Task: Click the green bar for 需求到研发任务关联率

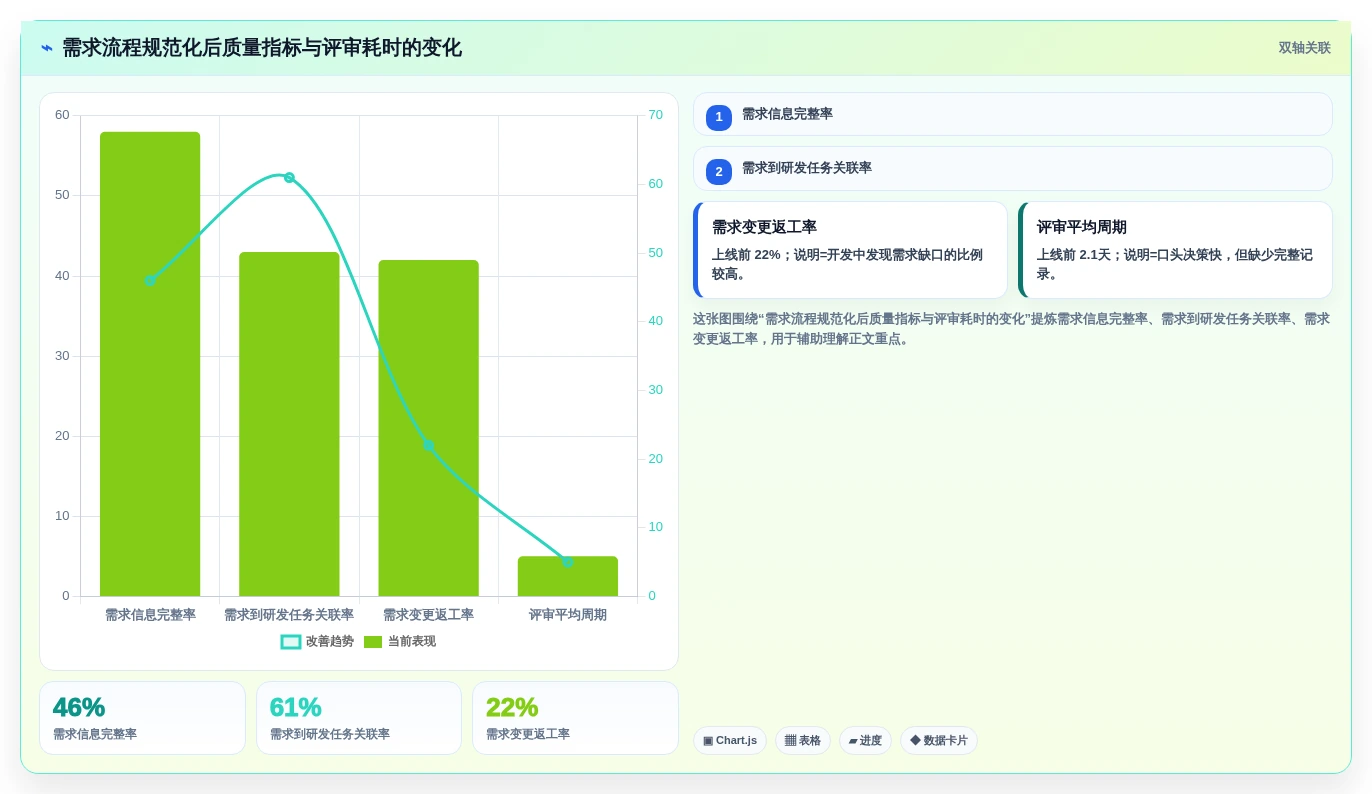Action: (x=289, y=424)
